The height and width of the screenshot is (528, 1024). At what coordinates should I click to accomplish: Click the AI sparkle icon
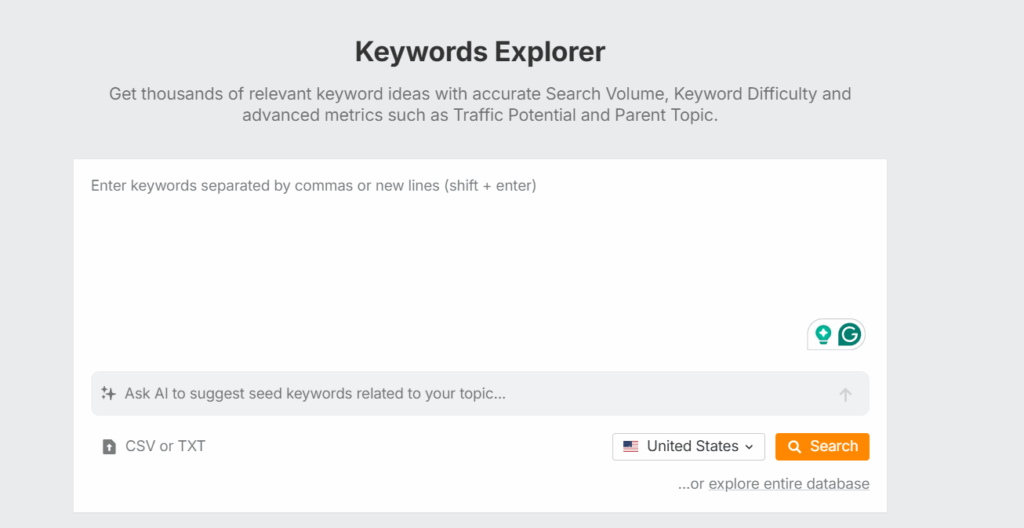108,393
